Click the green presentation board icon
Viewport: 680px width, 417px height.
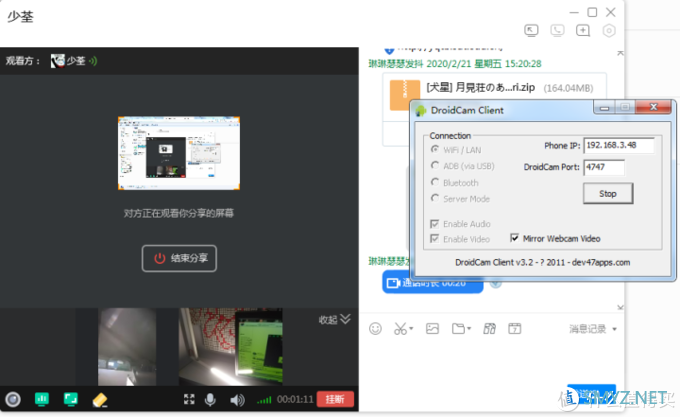pos(42,399)
